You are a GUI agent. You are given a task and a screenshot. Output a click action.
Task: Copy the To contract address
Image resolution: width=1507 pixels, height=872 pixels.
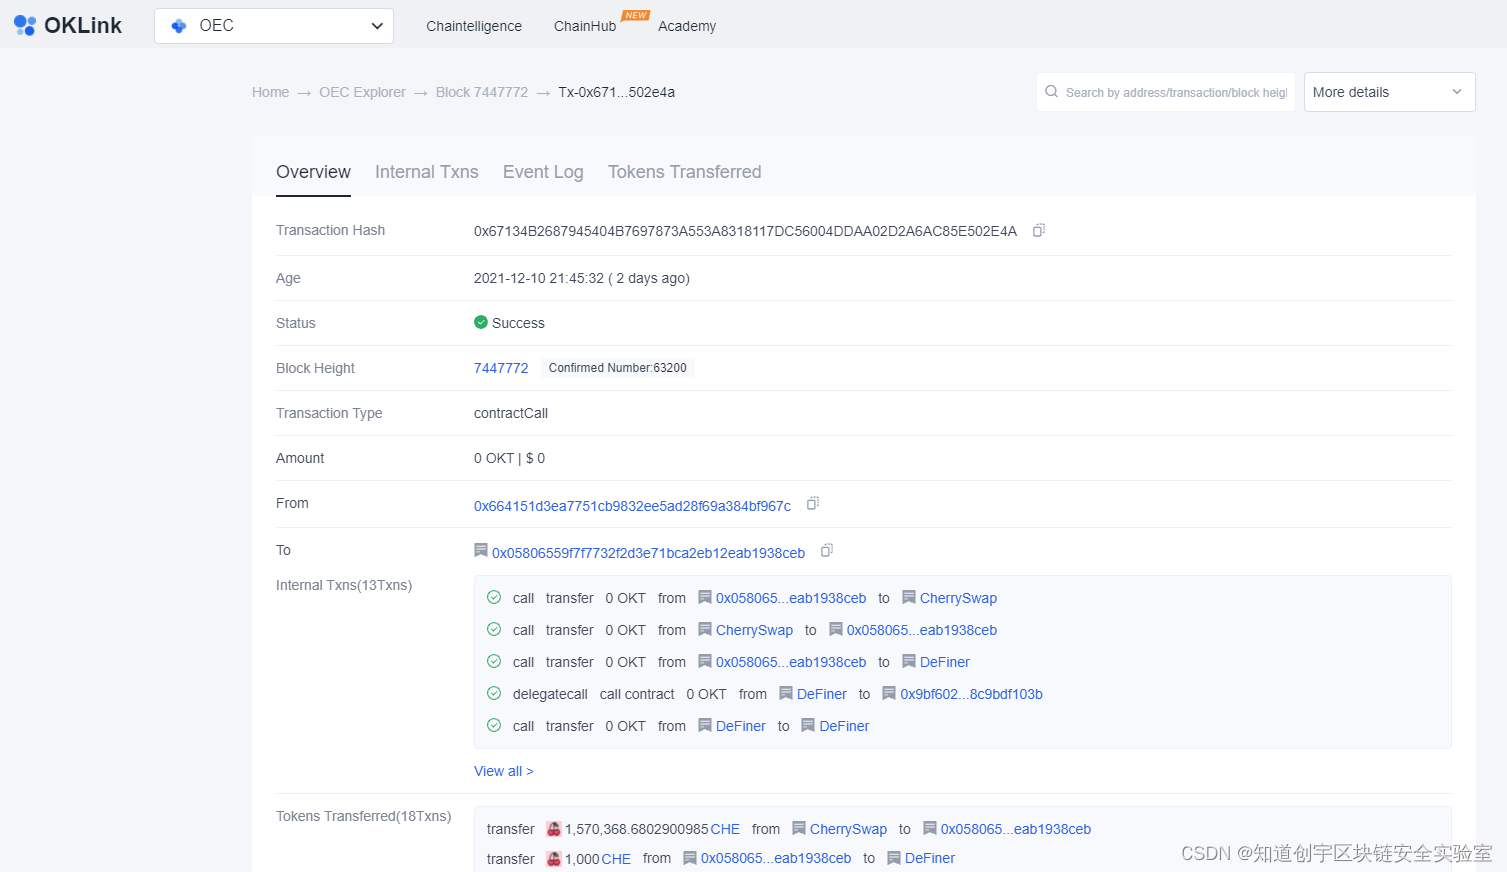coord(827,550)
